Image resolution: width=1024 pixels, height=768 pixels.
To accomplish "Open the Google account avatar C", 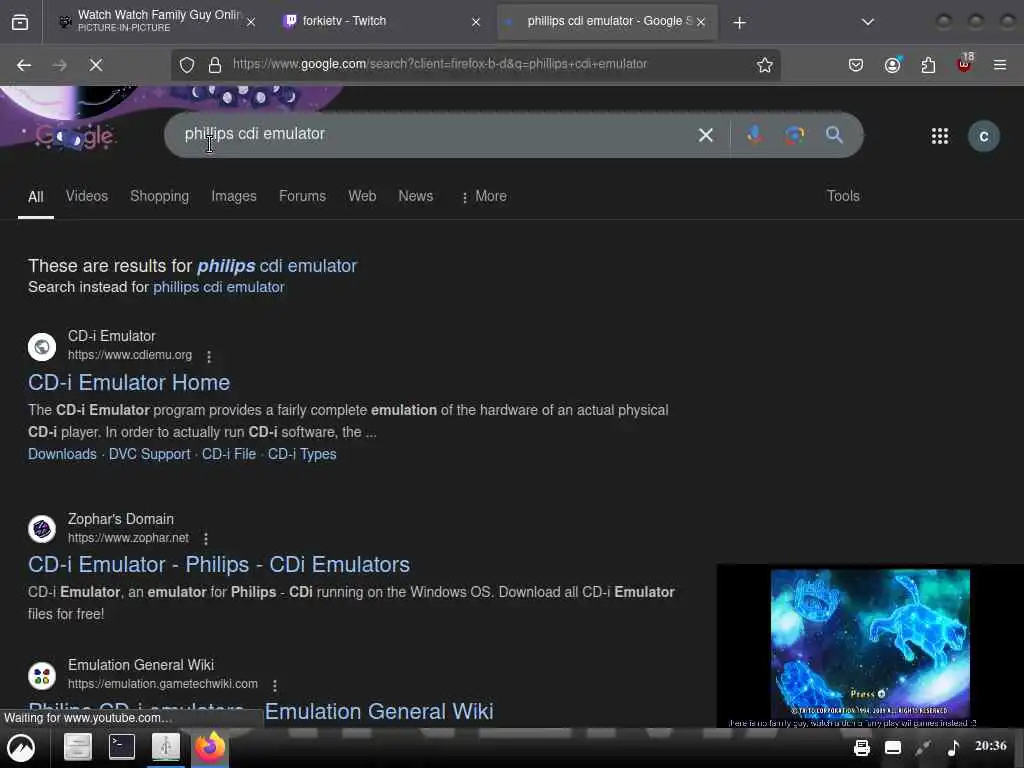I will [984, 136].
